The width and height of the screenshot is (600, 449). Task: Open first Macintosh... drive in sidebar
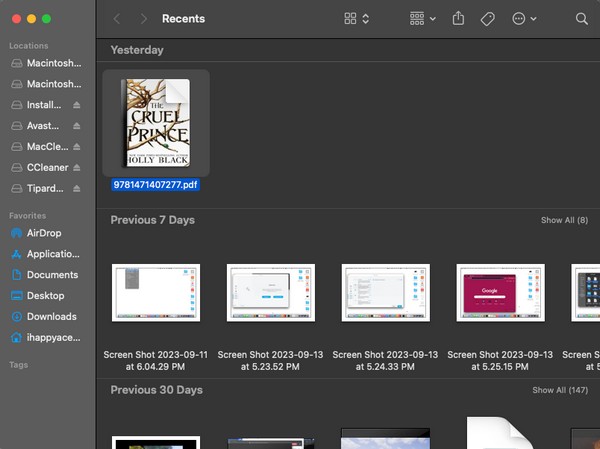[x=46, y=63]
